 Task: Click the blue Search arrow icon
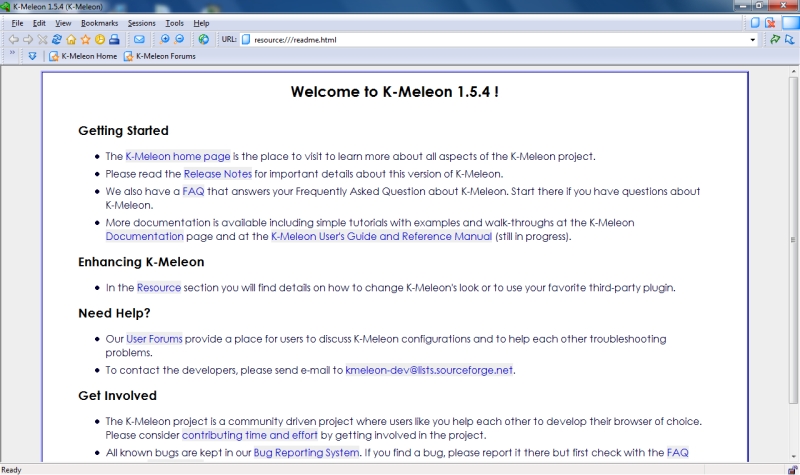[x=789, y=39]
